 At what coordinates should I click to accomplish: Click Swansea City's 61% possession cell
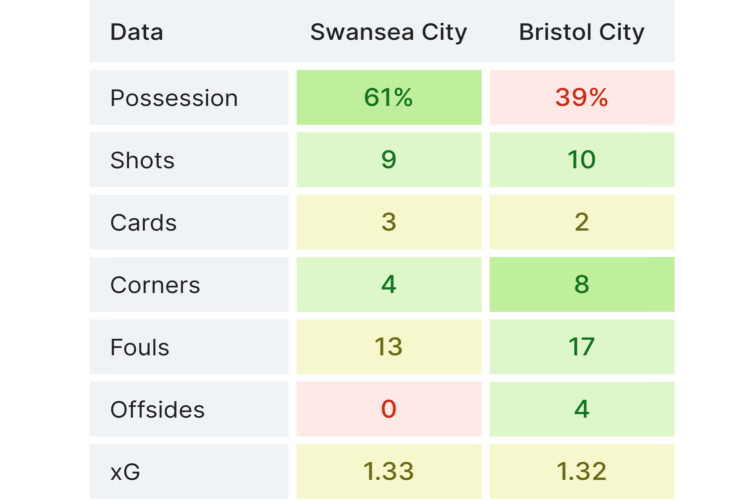pos(388,98)
